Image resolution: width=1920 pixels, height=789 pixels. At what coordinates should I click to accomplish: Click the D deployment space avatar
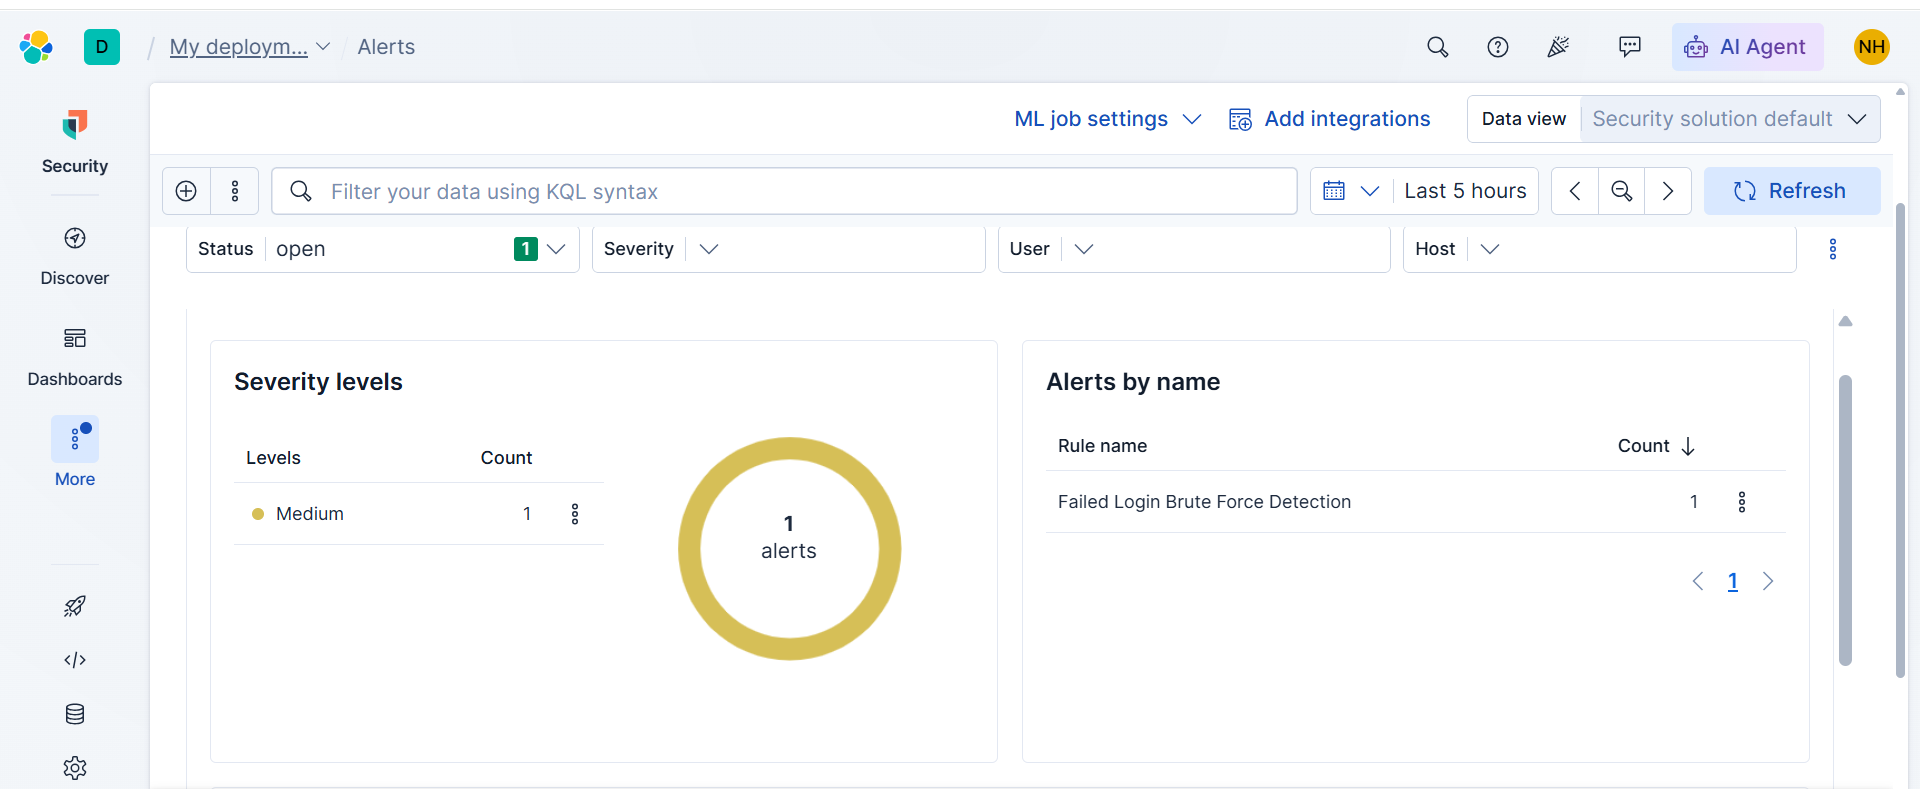[x=102, y=47]
